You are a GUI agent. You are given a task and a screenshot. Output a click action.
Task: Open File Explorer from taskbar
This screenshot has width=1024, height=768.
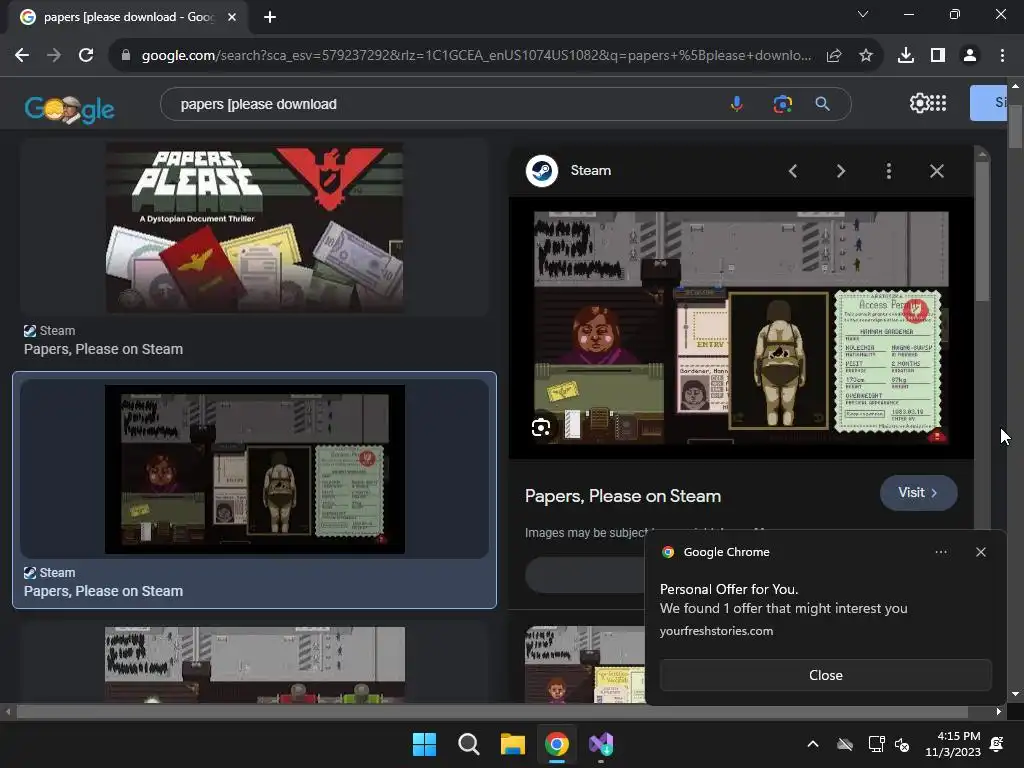coord(513,744)
